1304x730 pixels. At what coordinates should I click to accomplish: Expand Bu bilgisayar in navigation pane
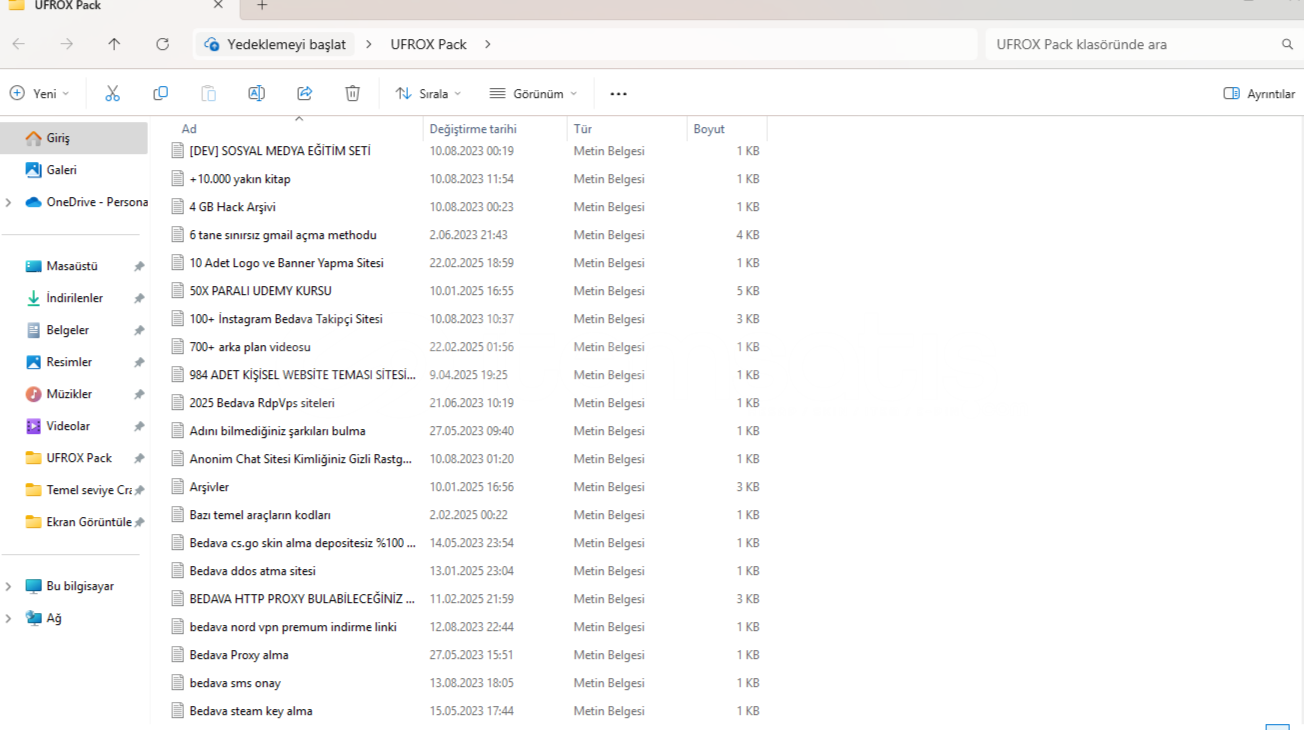9,586
